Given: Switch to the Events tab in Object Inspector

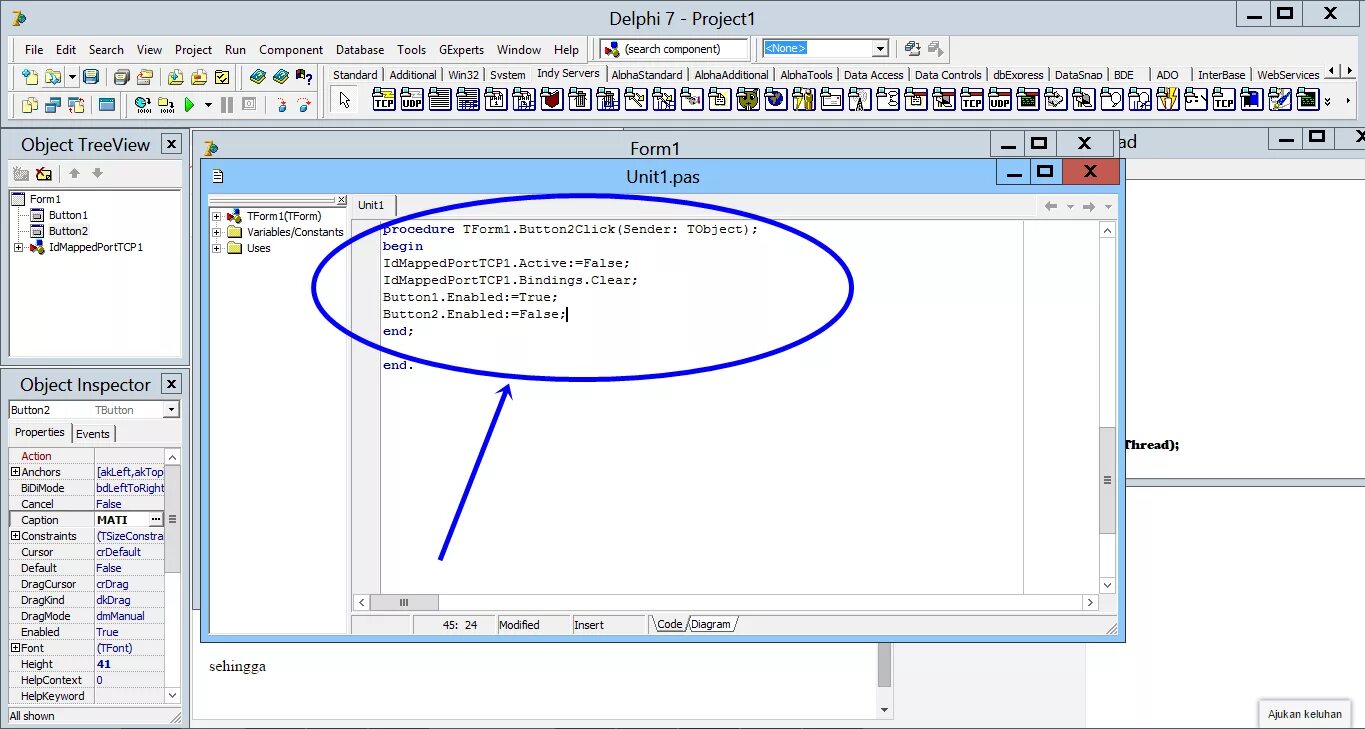Looking at the screenshot, I should coord(93,433).
